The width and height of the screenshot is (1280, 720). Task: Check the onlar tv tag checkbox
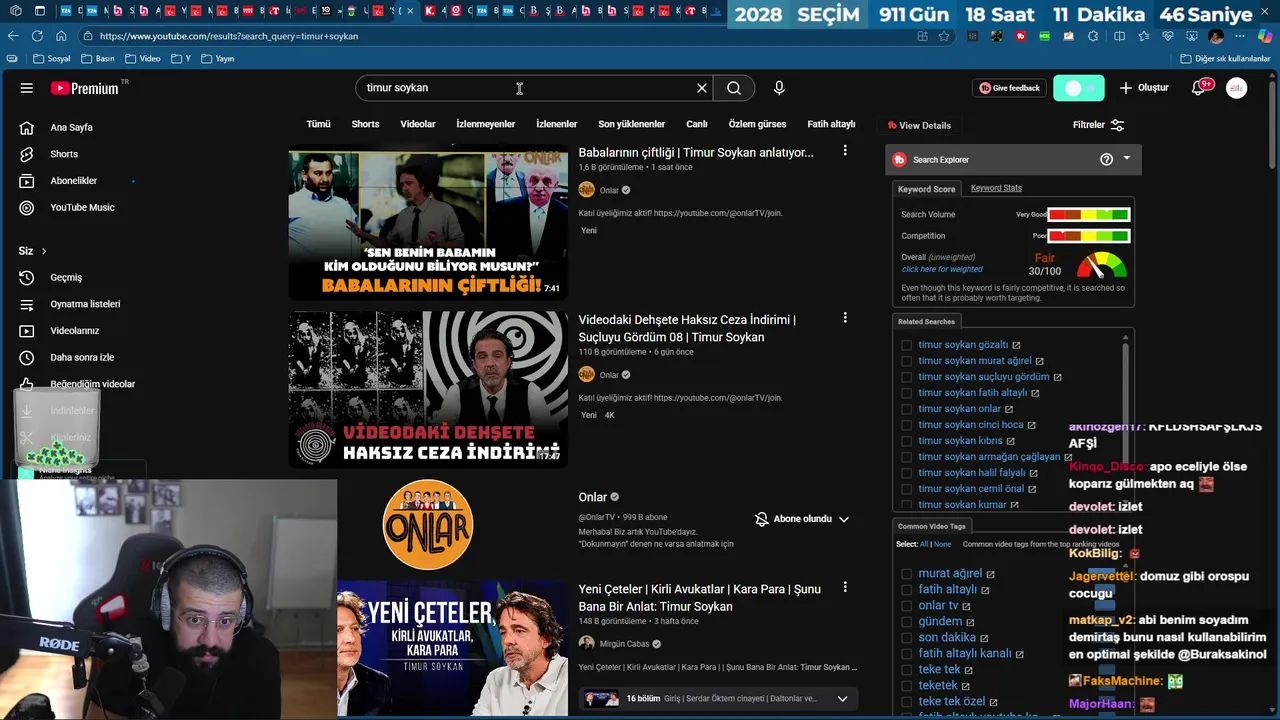coord(907,606)
